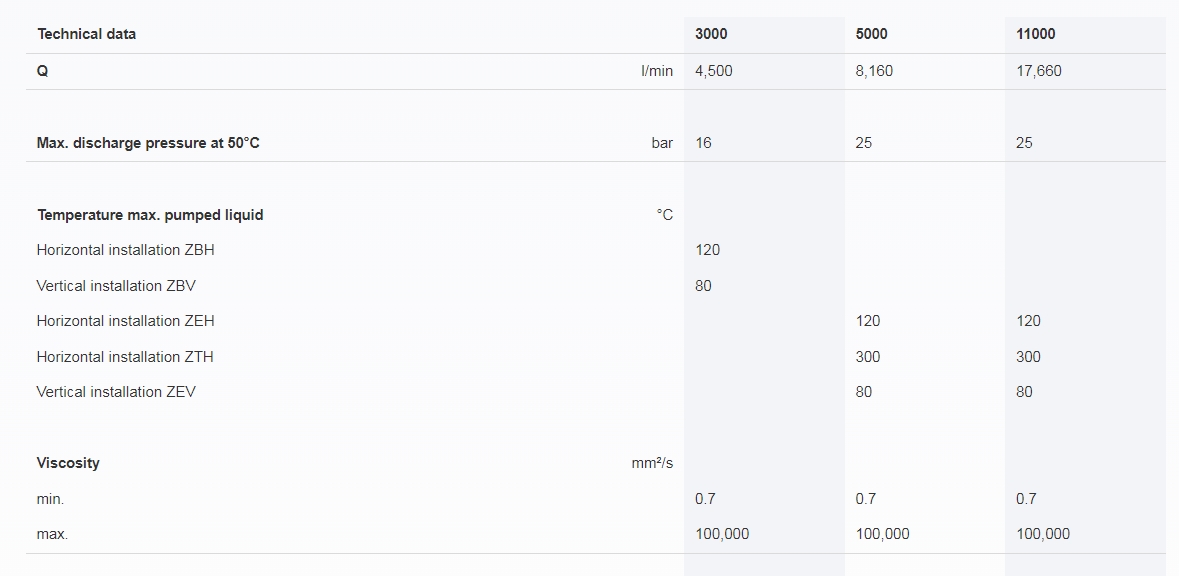Click the 8,160 flow rate value
The height and width of the screenshot is (576, 1179).
(x=874, y=71)
